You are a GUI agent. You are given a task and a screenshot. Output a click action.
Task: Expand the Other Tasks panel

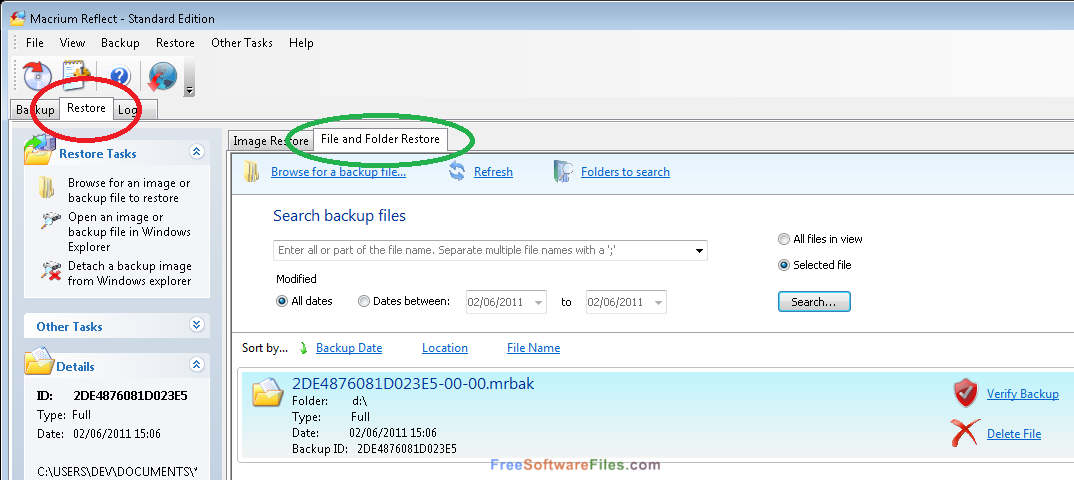[x=197, y=325]
